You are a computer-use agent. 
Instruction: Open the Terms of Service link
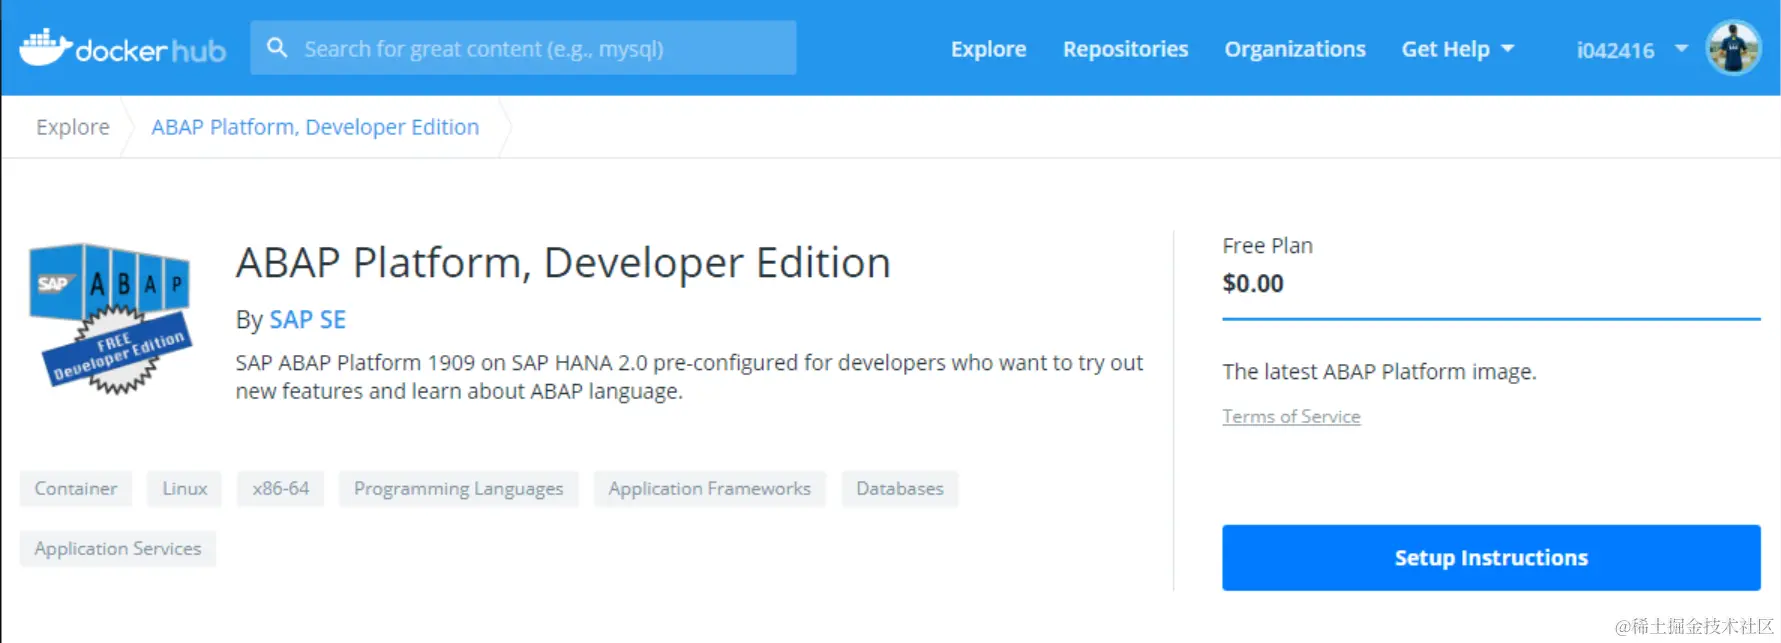coord(1291,416)
